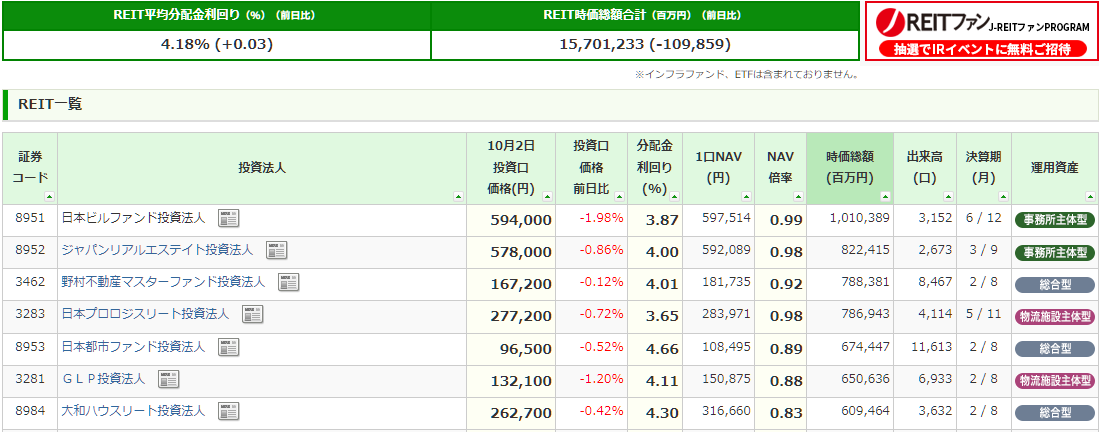Go to 野村不動産マスターファンド投資法人 page
Image resolution: width=1100 pixels, height=432 pixels.
click(x=163, y=282)
